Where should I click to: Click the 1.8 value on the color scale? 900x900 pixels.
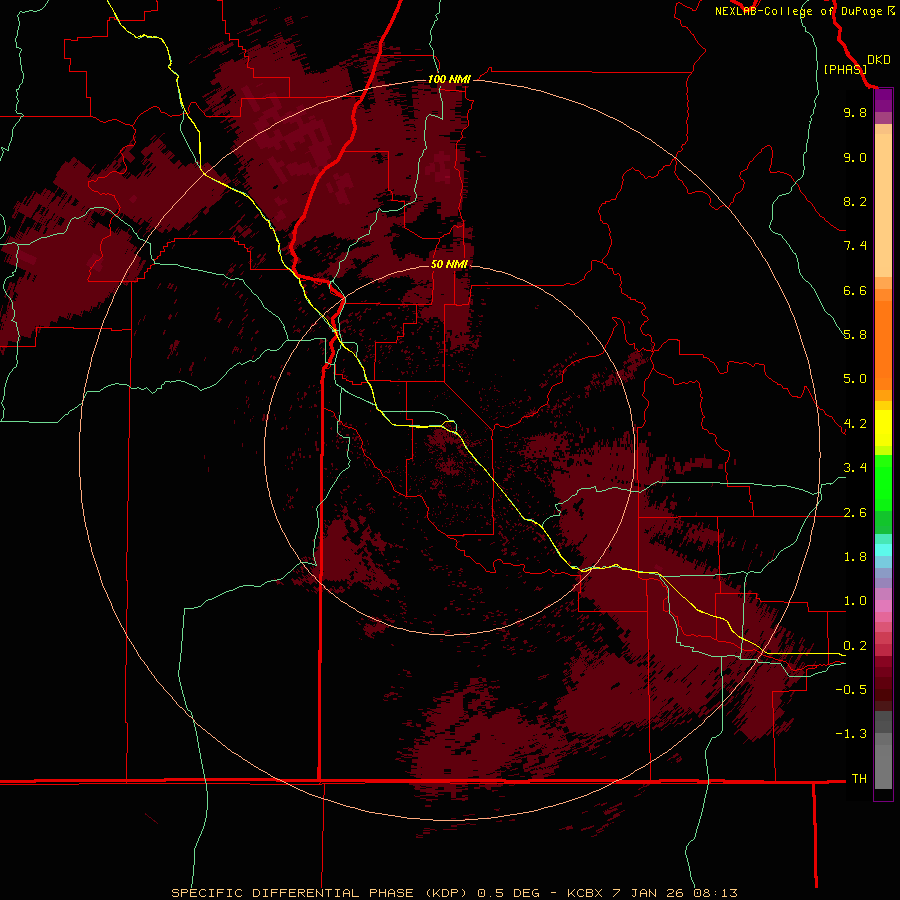point(855,557)
